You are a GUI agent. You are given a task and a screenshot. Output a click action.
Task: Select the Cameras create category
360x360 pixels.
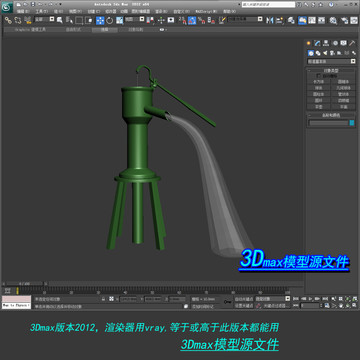[x=332, y=53]
